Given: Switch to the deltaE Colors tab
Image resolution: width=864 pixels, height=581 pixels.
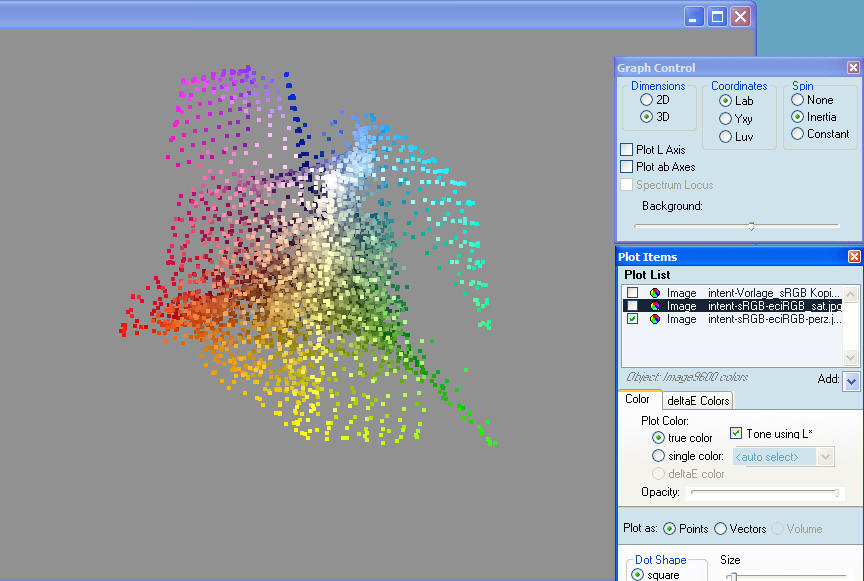Looking at the screenshot, I should tap(698, 401).
